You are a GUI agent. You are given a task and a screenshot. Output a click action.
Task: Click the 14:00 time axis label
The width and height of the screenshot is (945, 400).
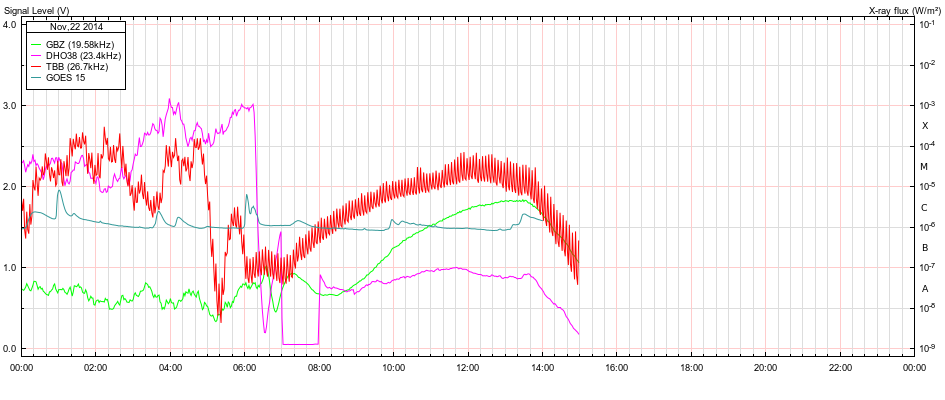click(542, 367)
